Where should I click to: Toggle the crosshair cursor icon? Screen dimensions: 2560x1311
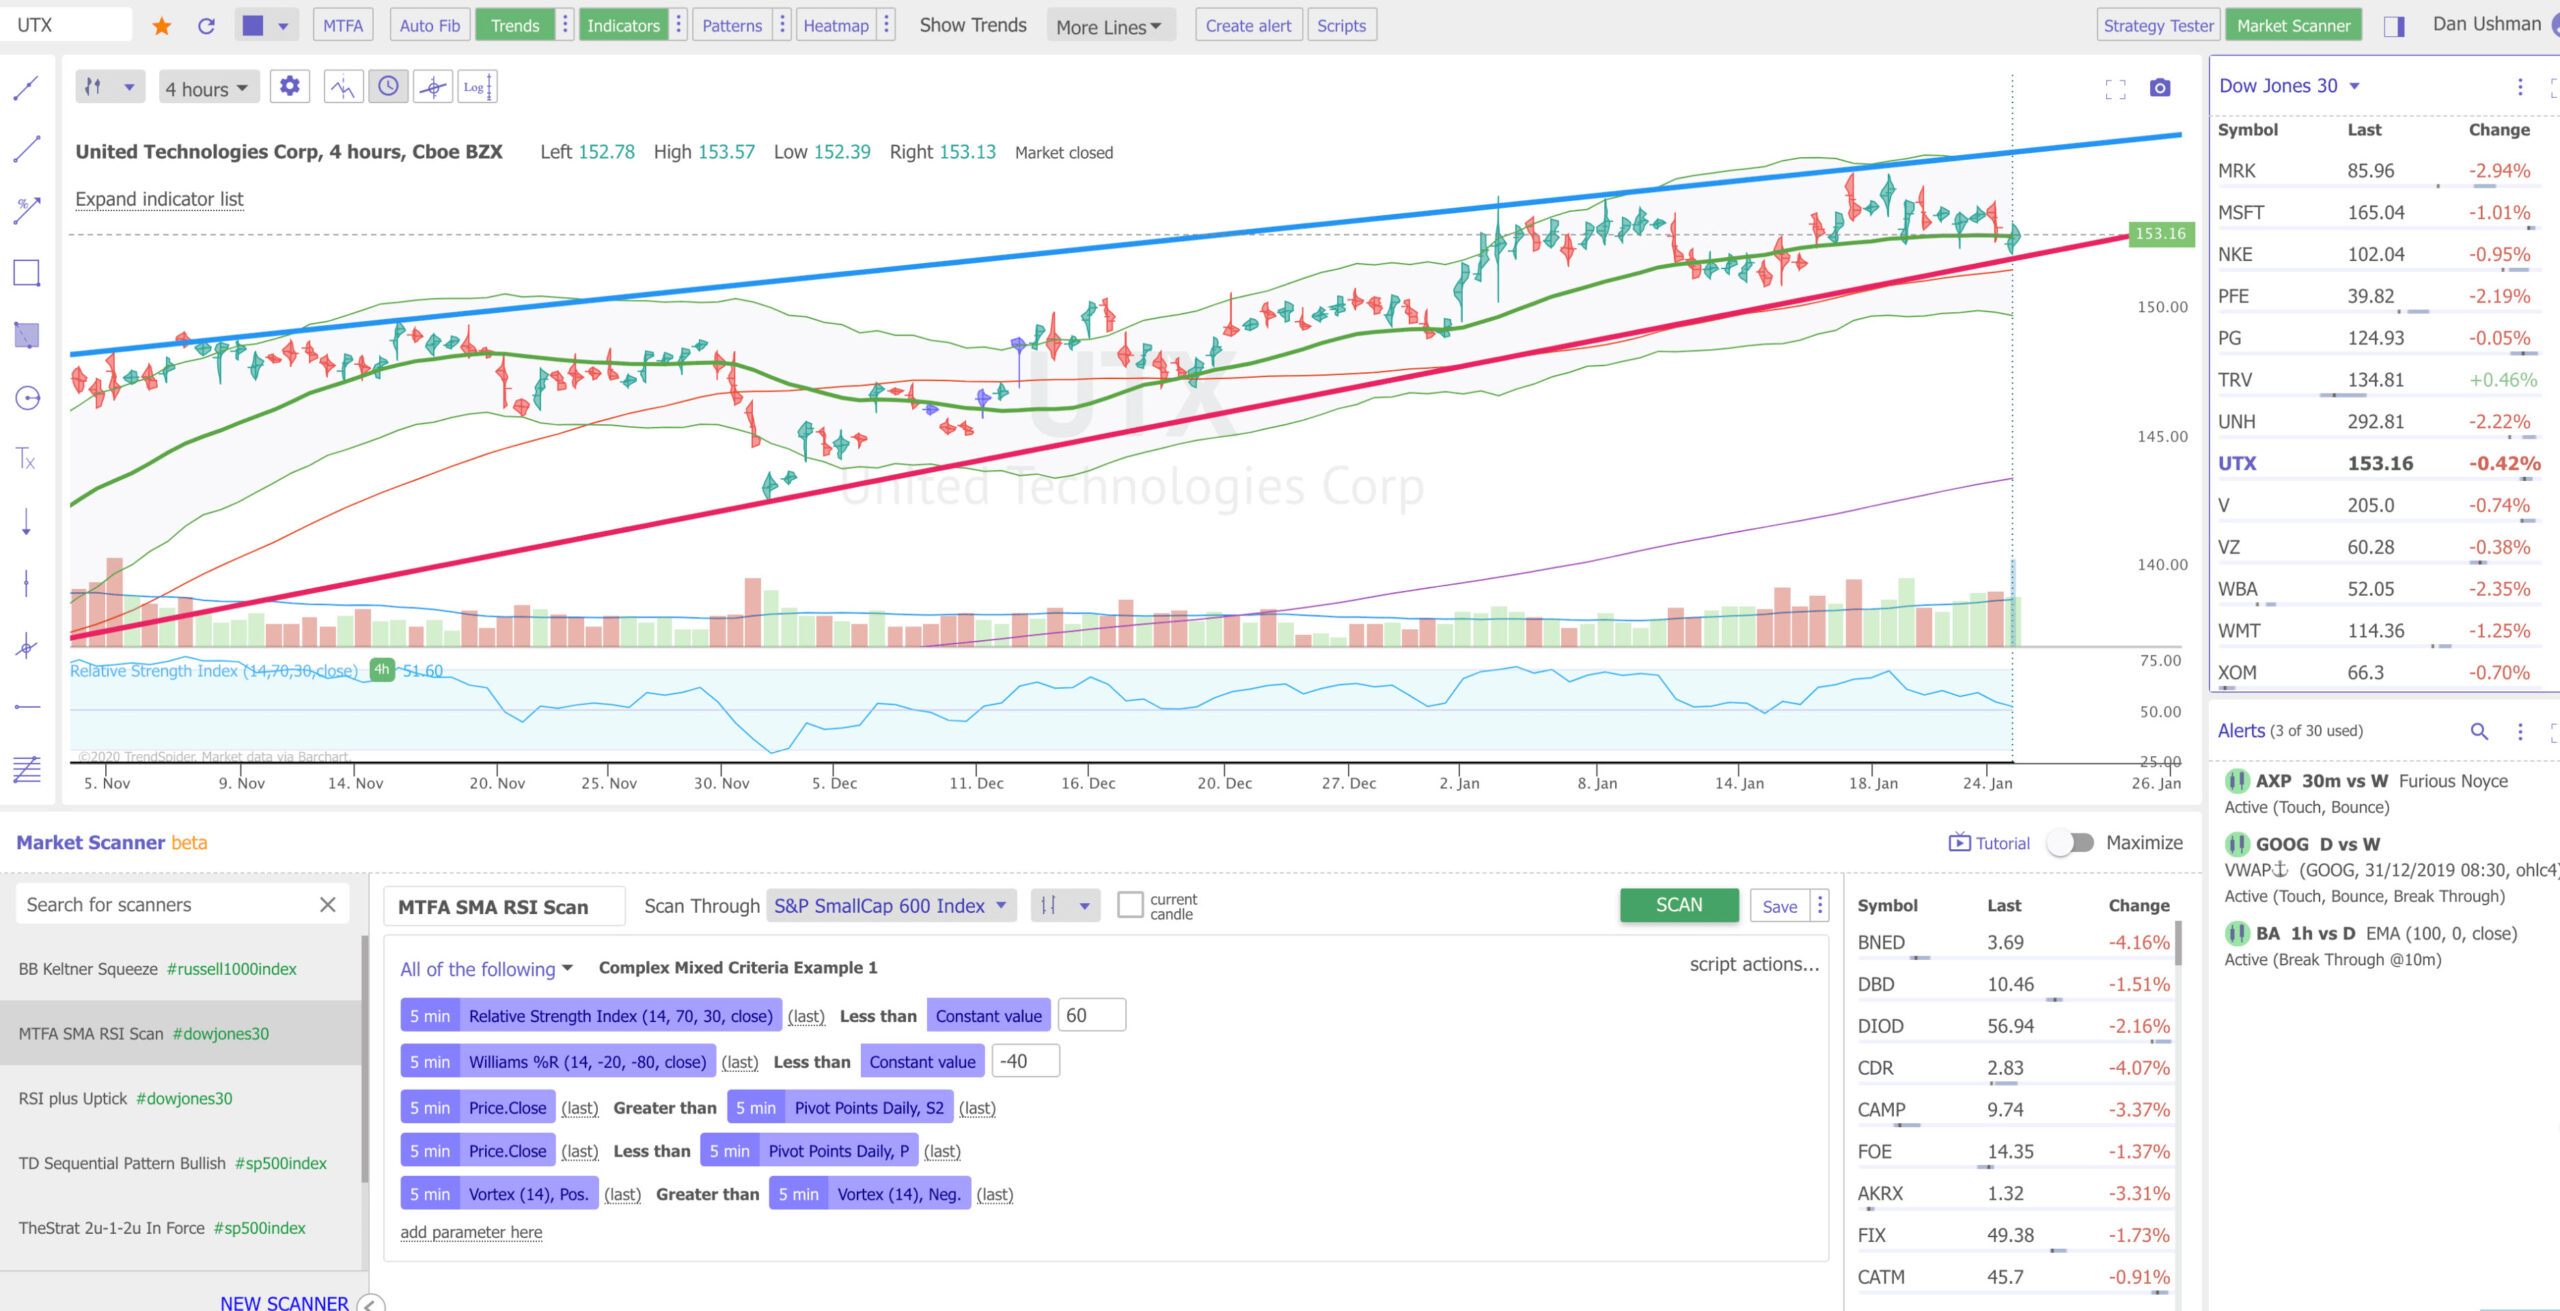point(433,87)
